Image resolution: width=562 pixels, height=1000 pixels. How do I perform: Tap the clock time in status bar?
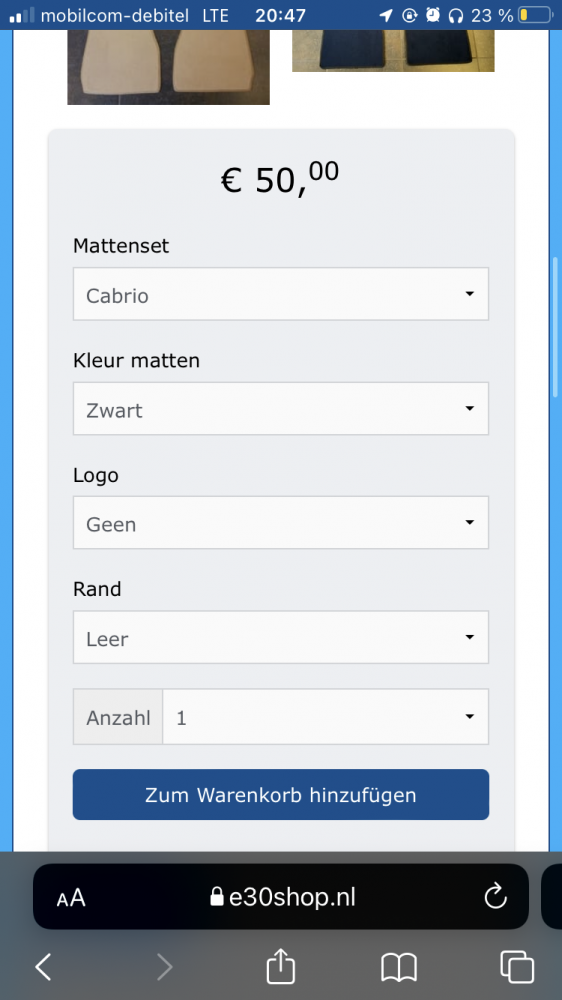pos(280,15)
